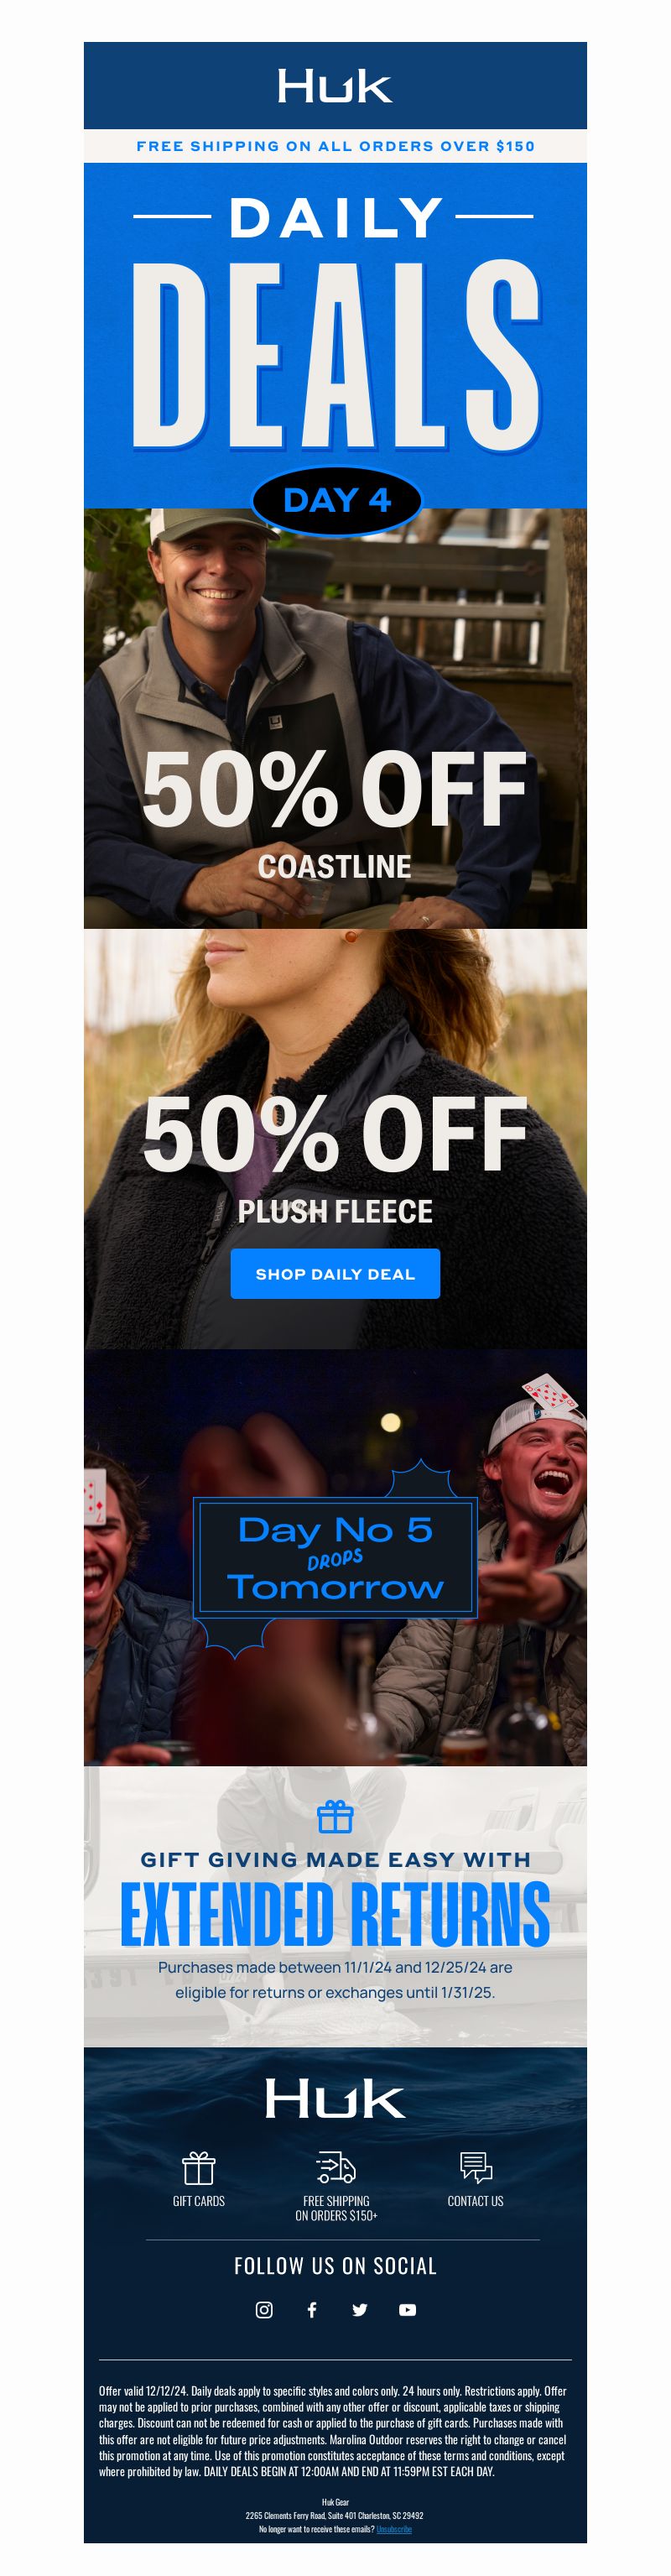This screenshot has width=671, height=2576.
Task: Click the Extended Returns headline
Action: click(x=335, y=1913)
